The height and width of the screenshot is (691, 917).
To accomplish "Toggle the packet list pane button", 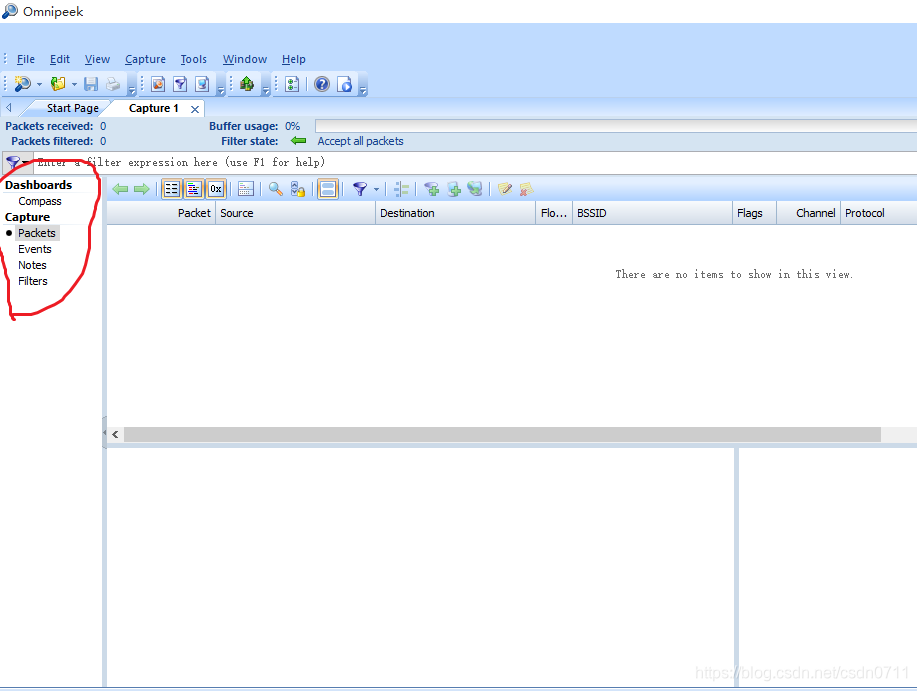I will click(x=171, y=189).
